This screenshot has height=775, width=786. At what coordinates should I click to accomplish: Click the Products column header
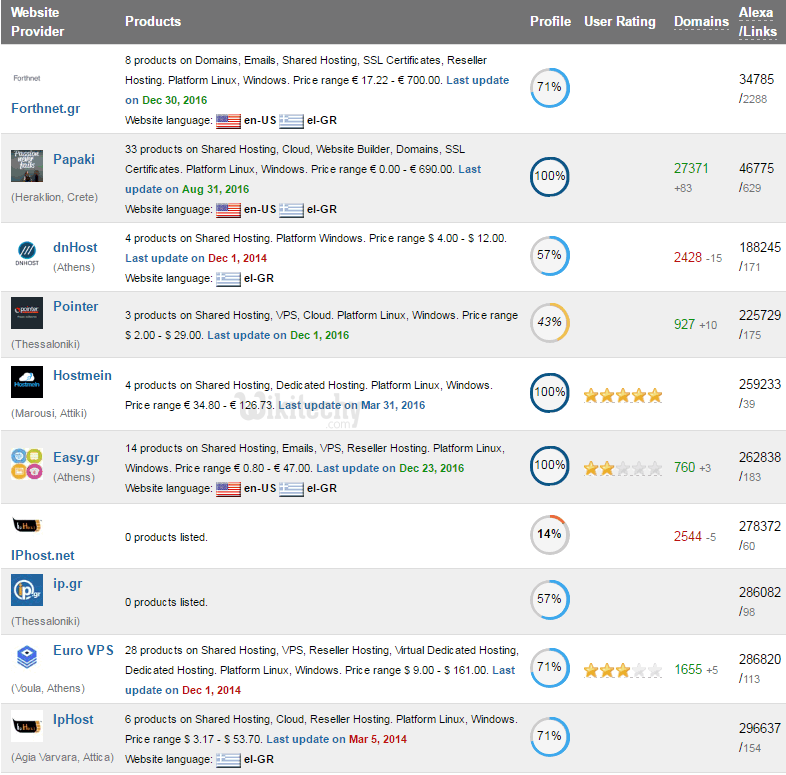tap(153, 22)
